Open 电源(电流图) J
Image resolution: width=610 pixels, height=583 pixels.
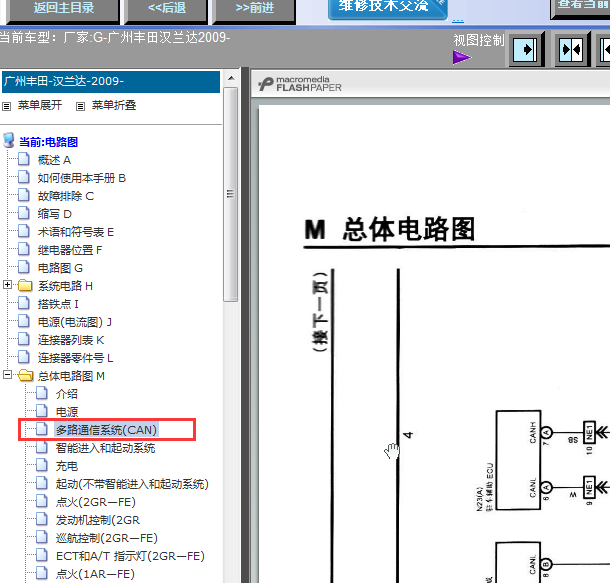[x=75, y=322]
